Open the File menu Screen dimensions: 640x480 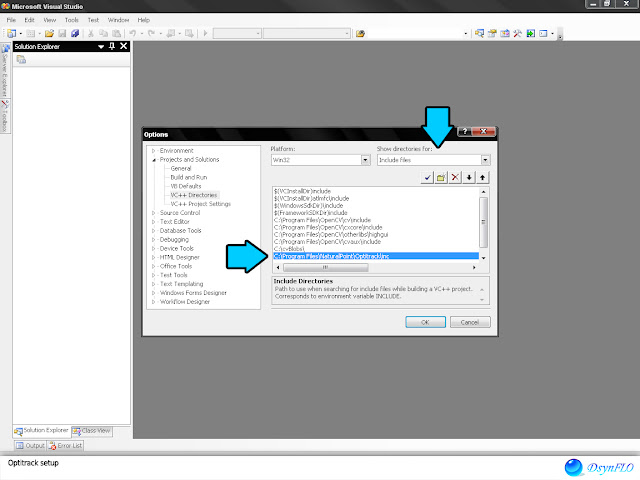pos(11,20)
